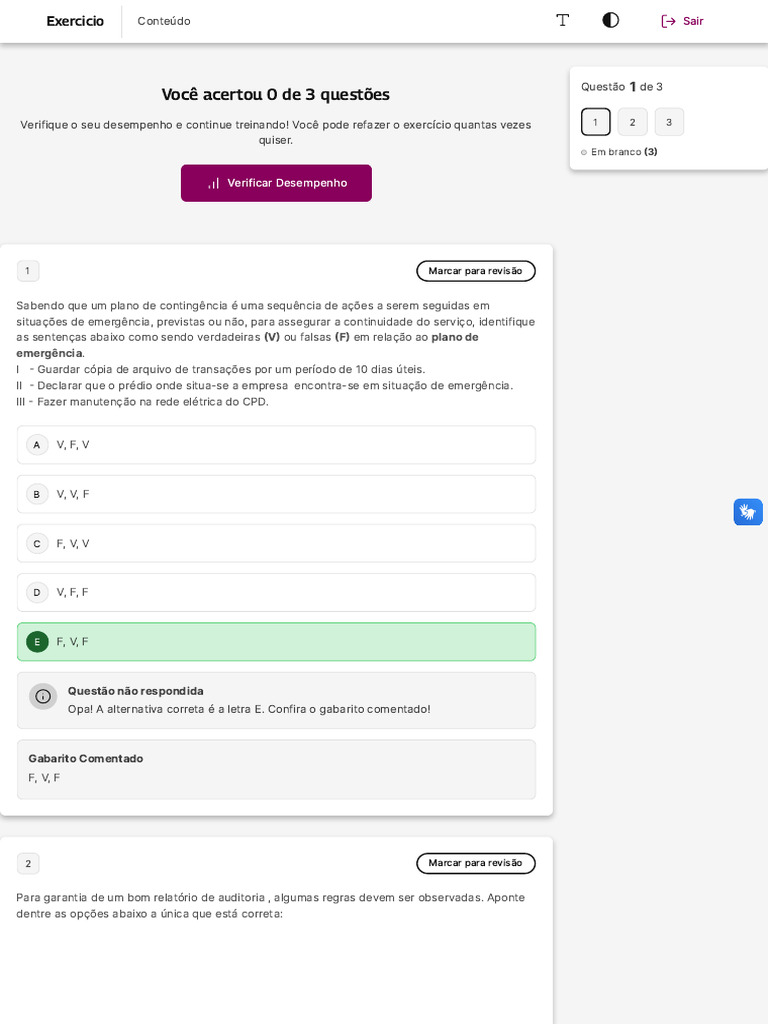Toggle the high contrast mode icon
Image resolution: width=768 pixels, height=1024 pixels.
[611, 20]
